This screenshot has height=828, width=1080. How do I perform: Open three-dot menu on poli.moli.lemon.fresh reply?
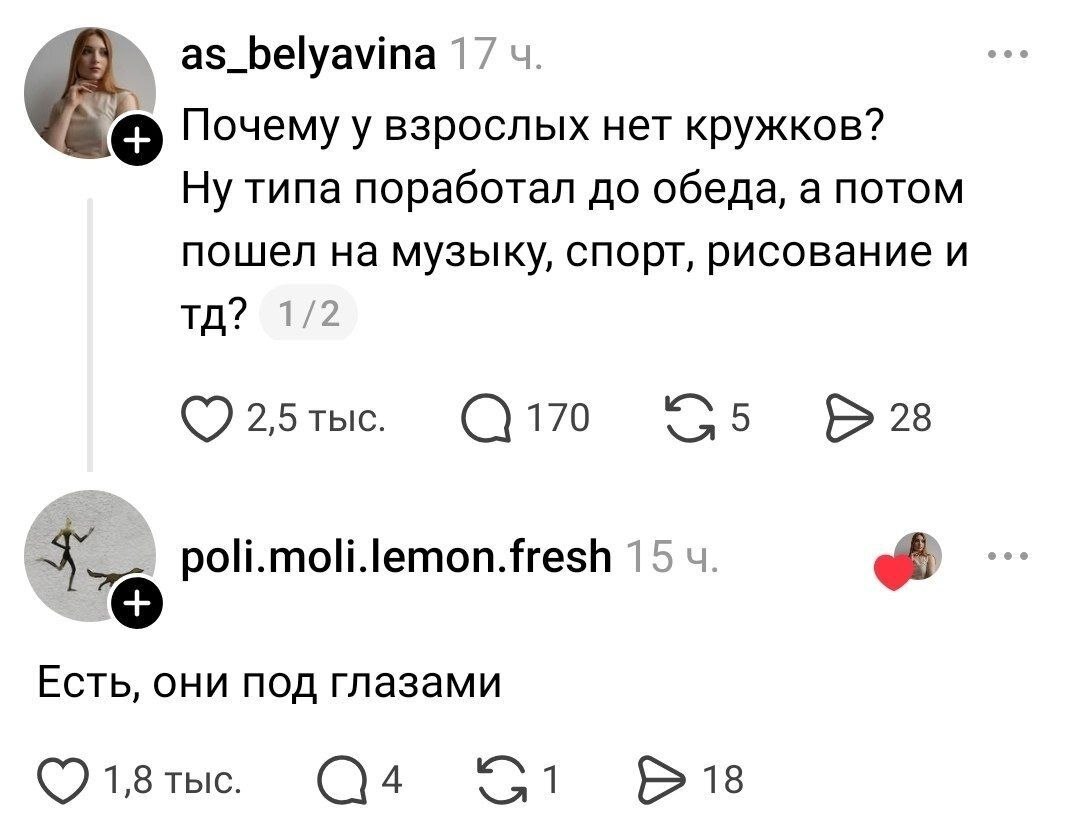coord(1008,555)
